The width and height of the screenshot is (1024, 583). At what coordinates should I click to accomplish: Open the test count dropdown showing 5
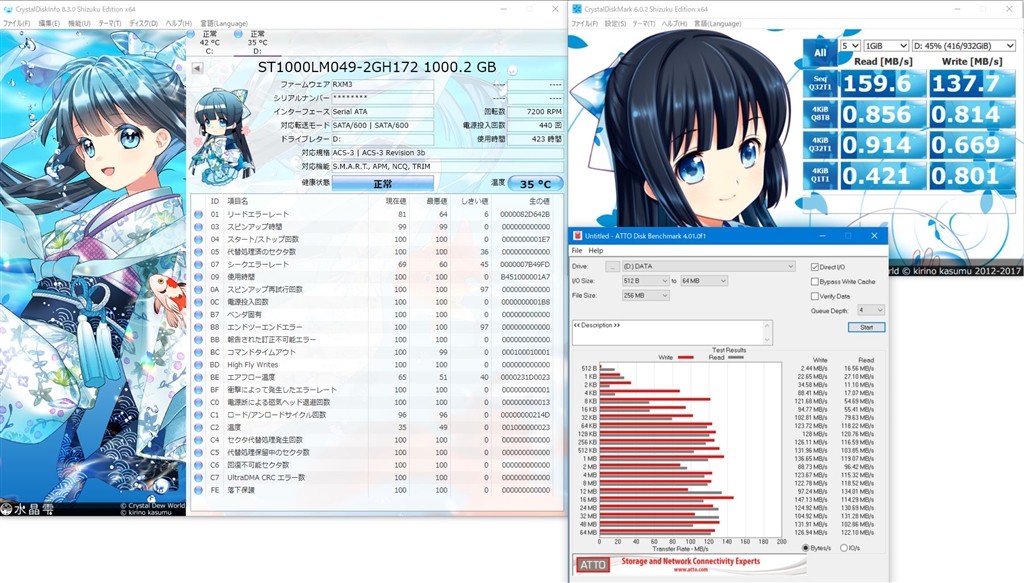click(x=850, y=46)
